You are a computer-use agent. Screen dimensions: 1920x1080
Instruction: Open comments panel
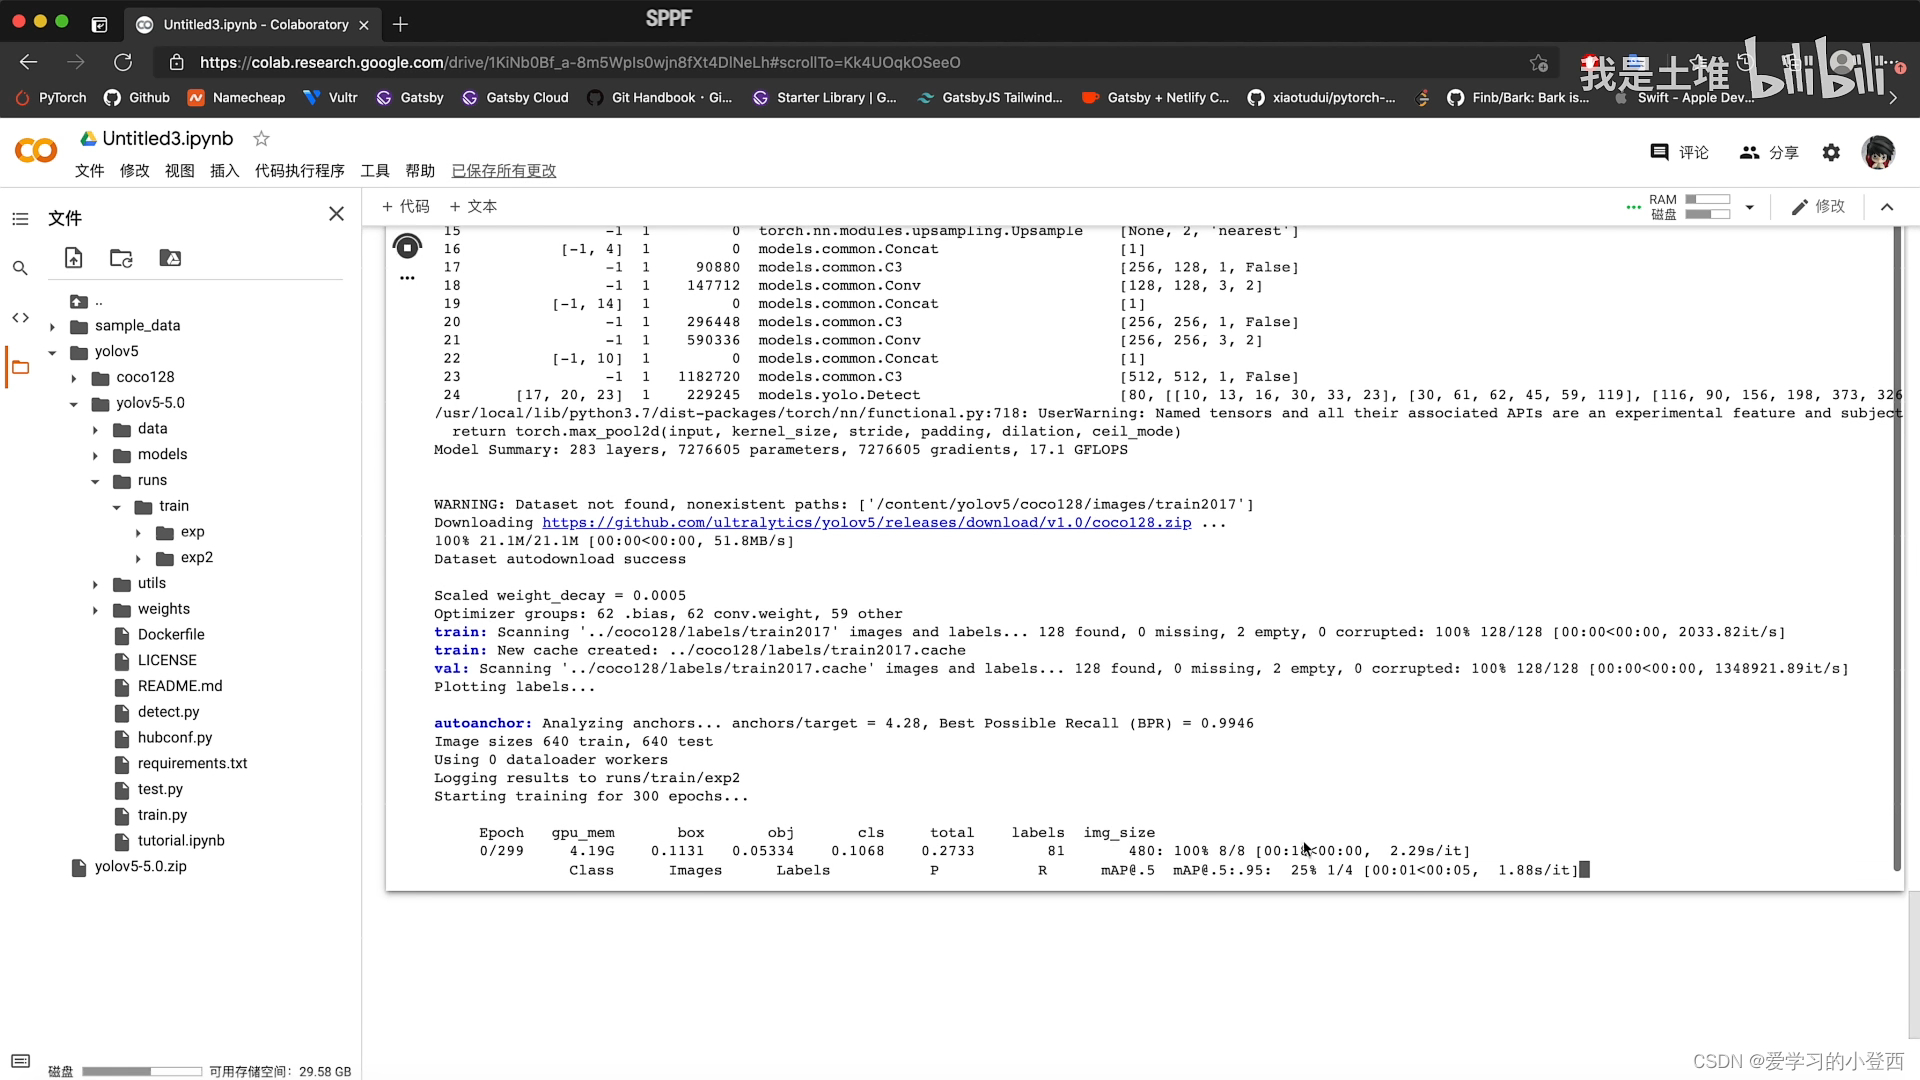1680,152
